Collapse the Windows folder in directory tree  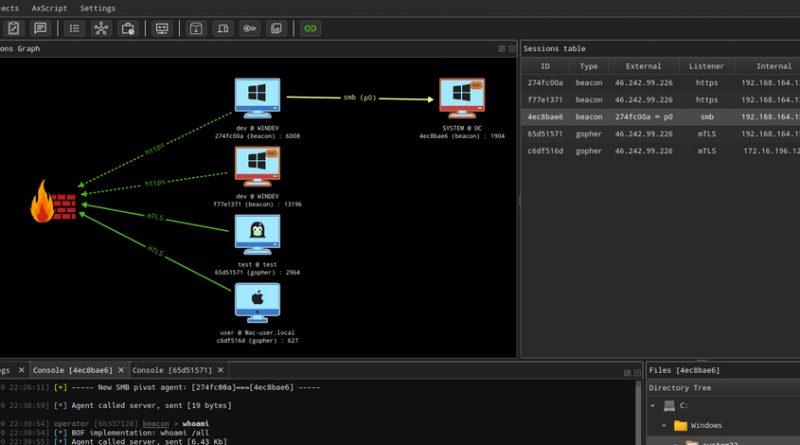point(665,425)
